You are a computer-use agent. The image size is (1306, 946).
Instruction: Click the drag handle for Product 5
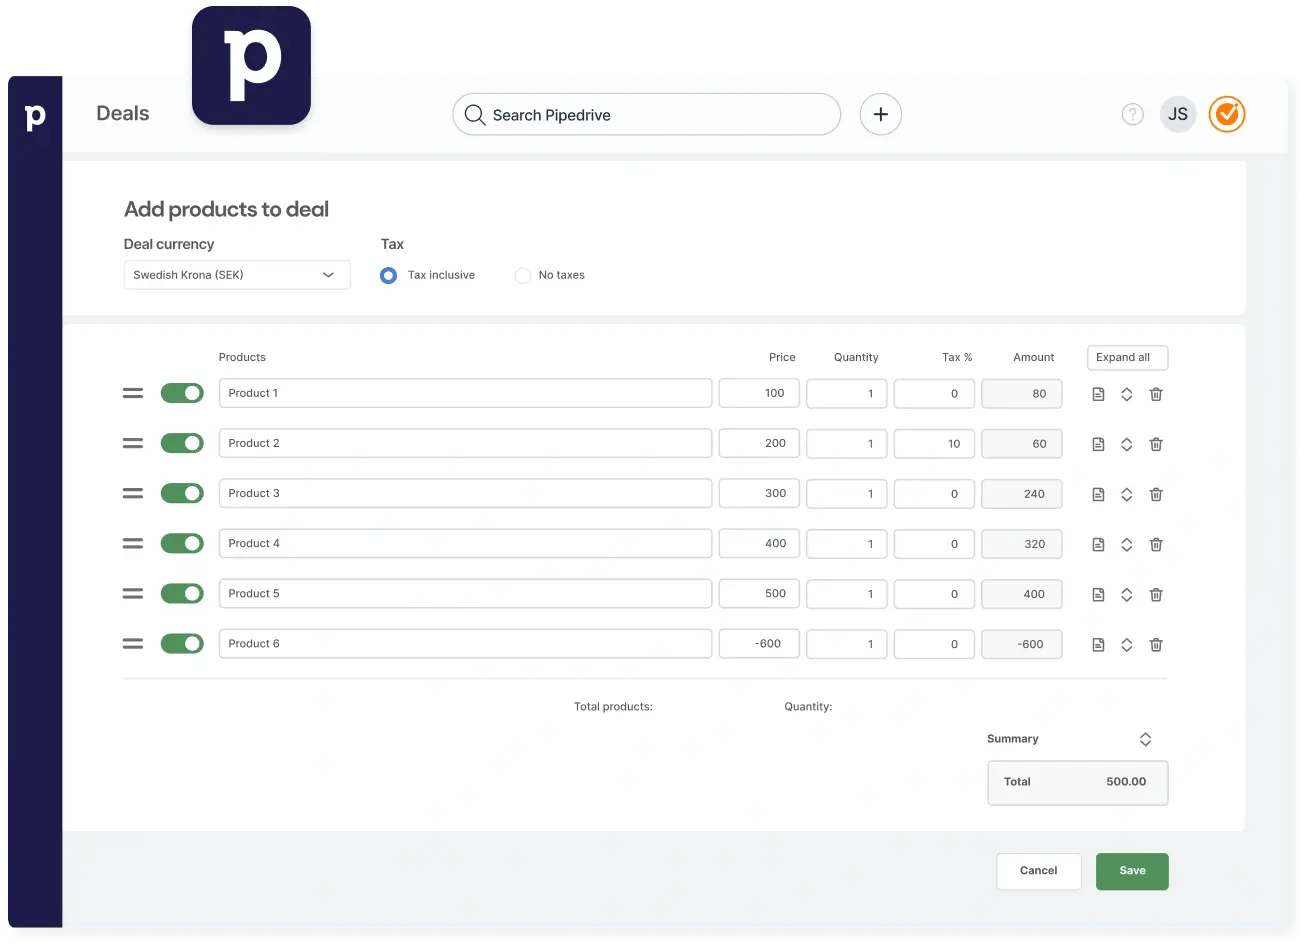click(133, 593)
